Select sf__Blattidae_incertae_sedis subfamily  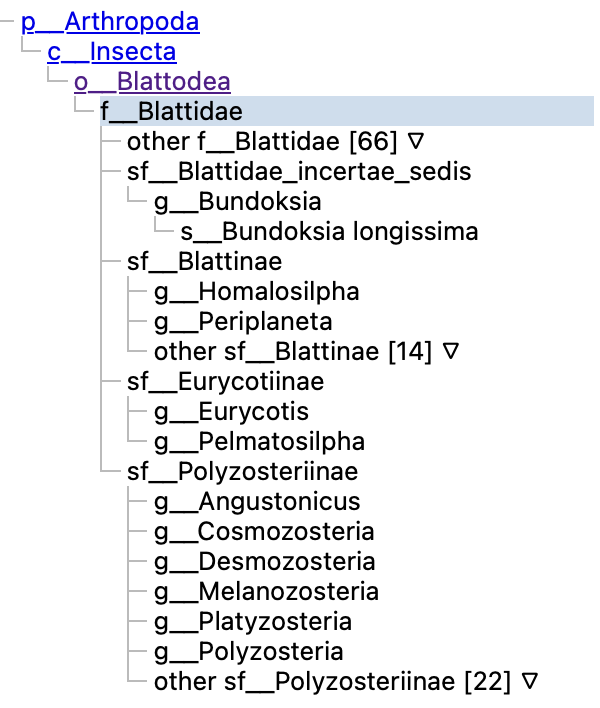point(299,171)
